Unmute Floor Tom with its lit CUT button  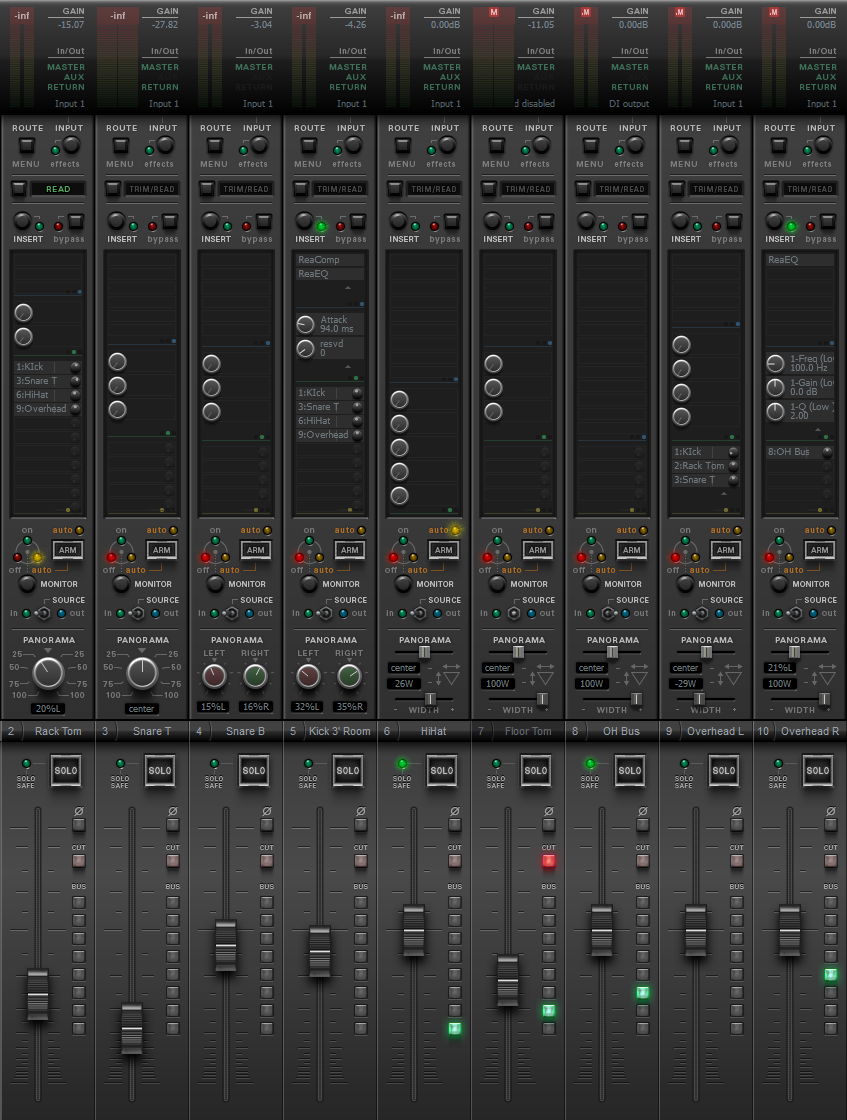click(x=548, y=861)
